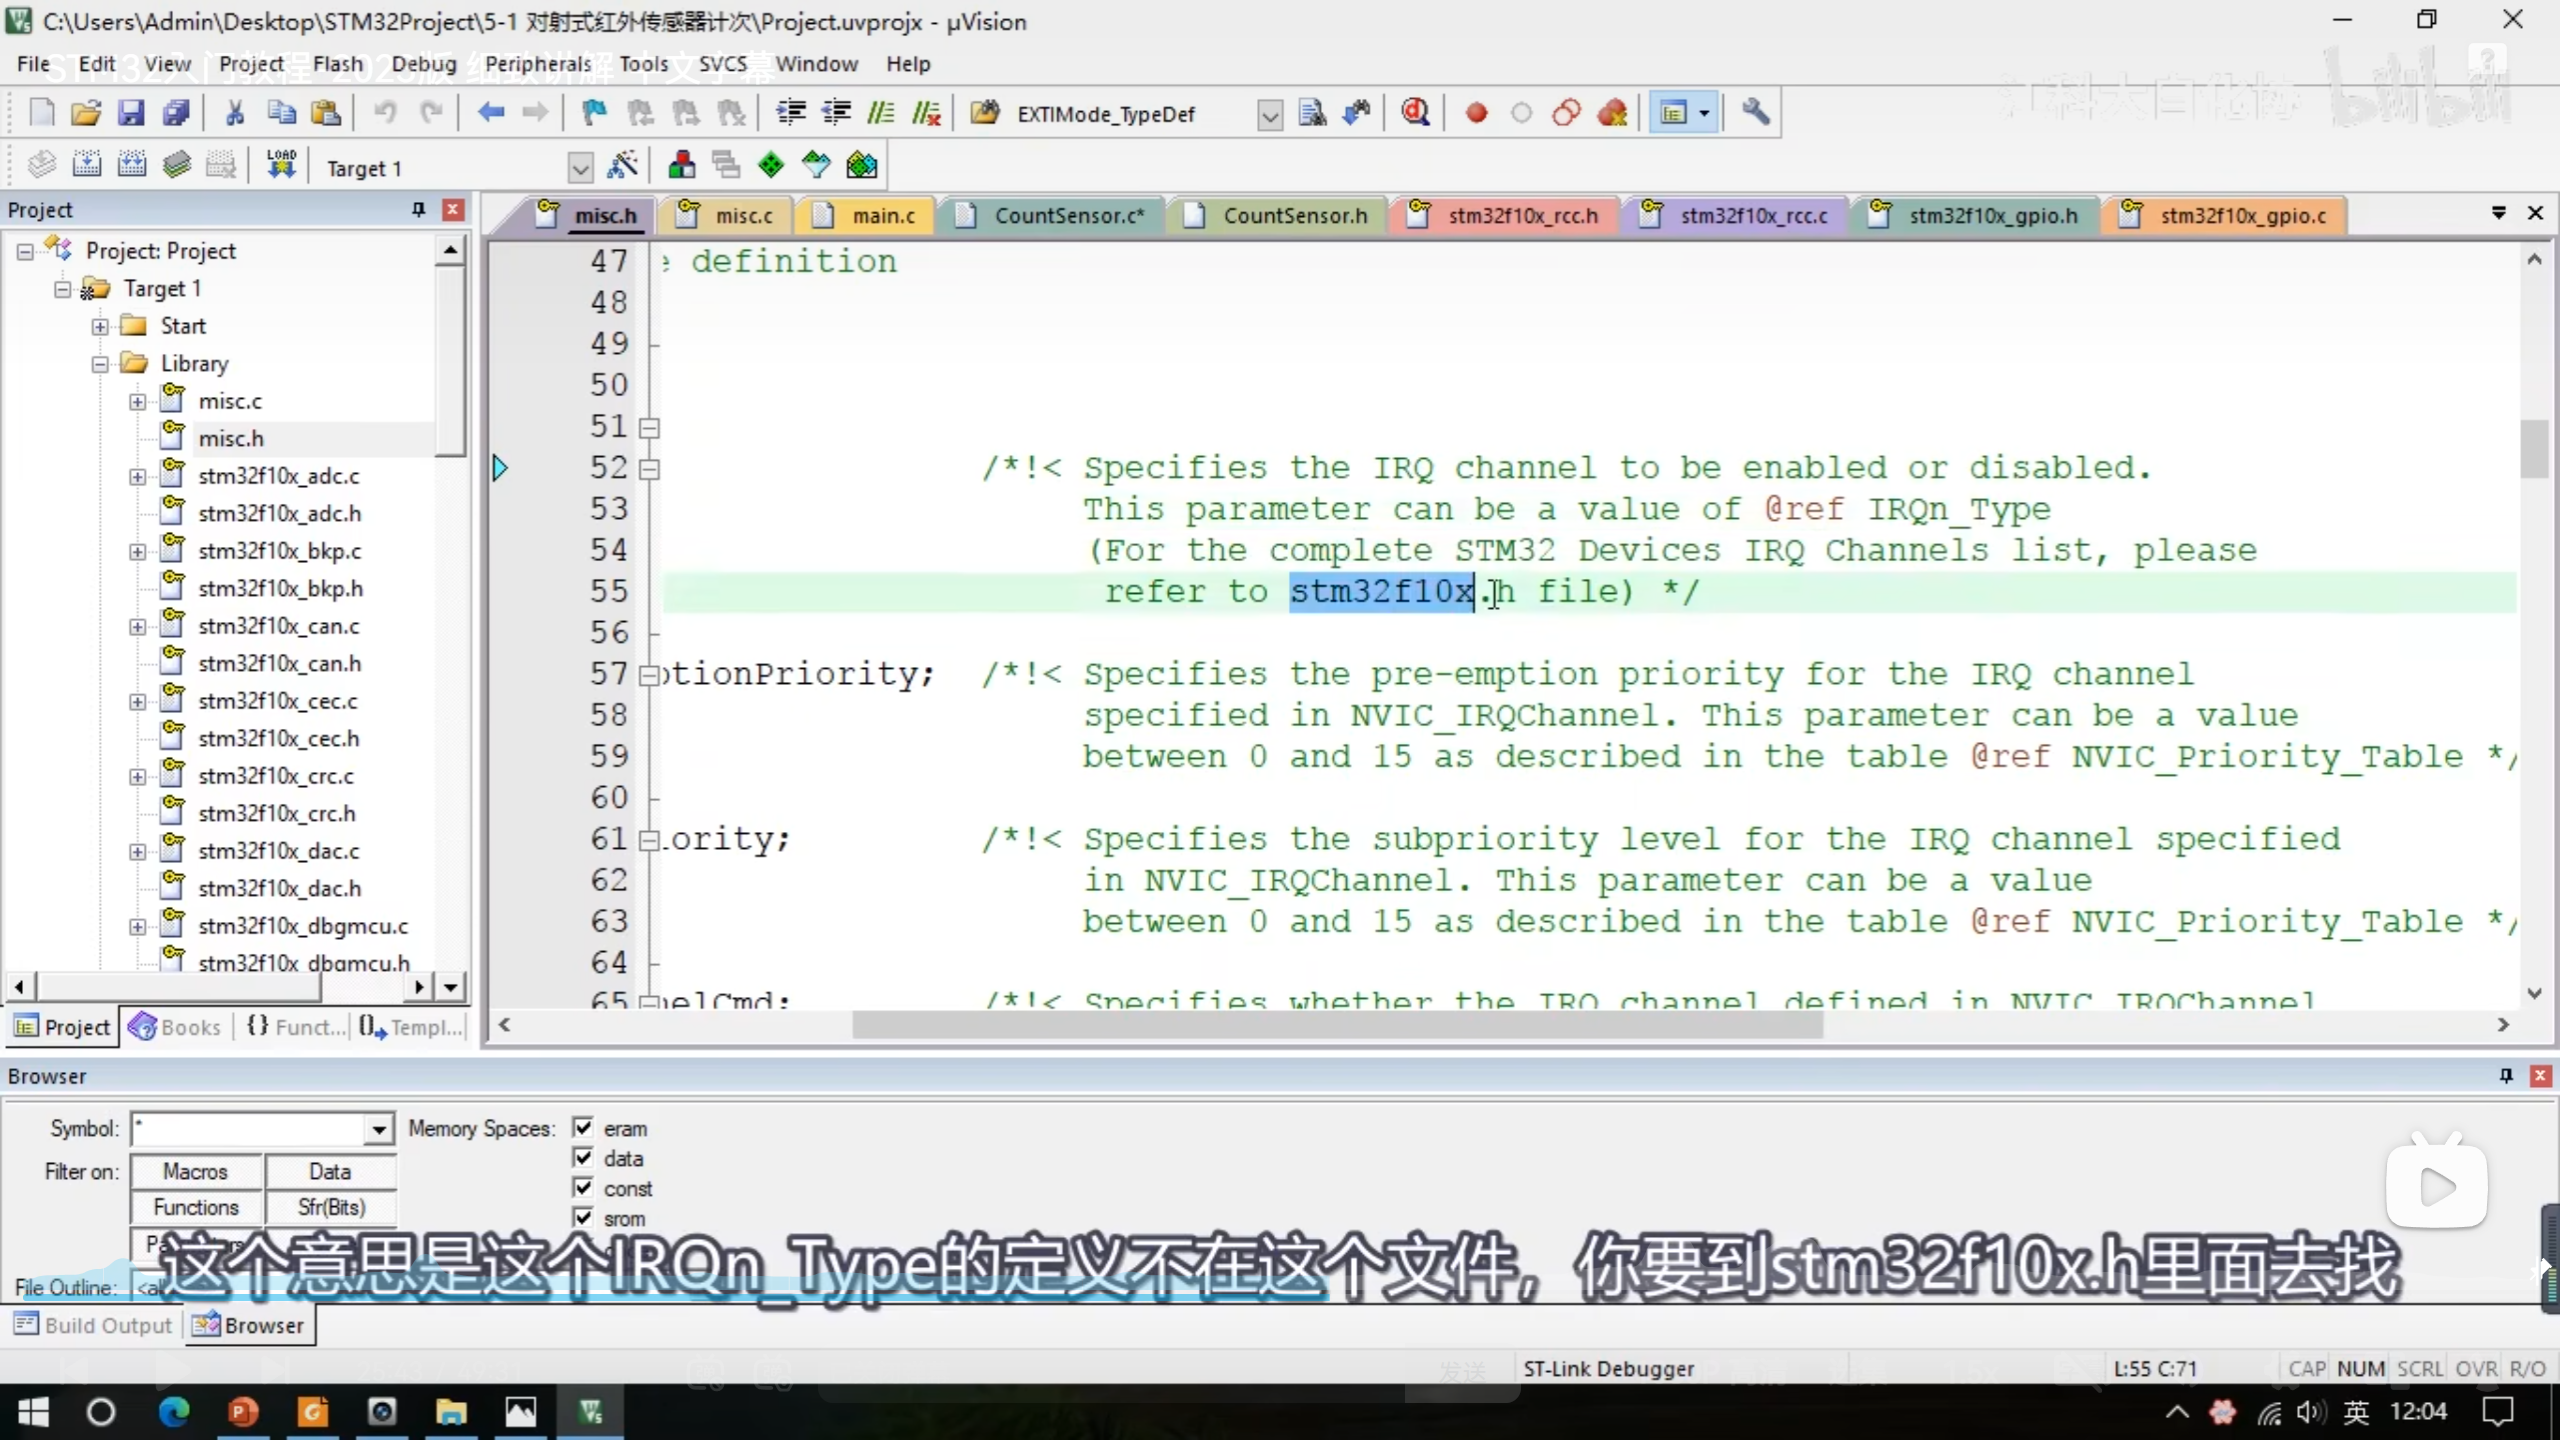Click the Navigate Backwards arrow icon

click(x=490, y=113)
